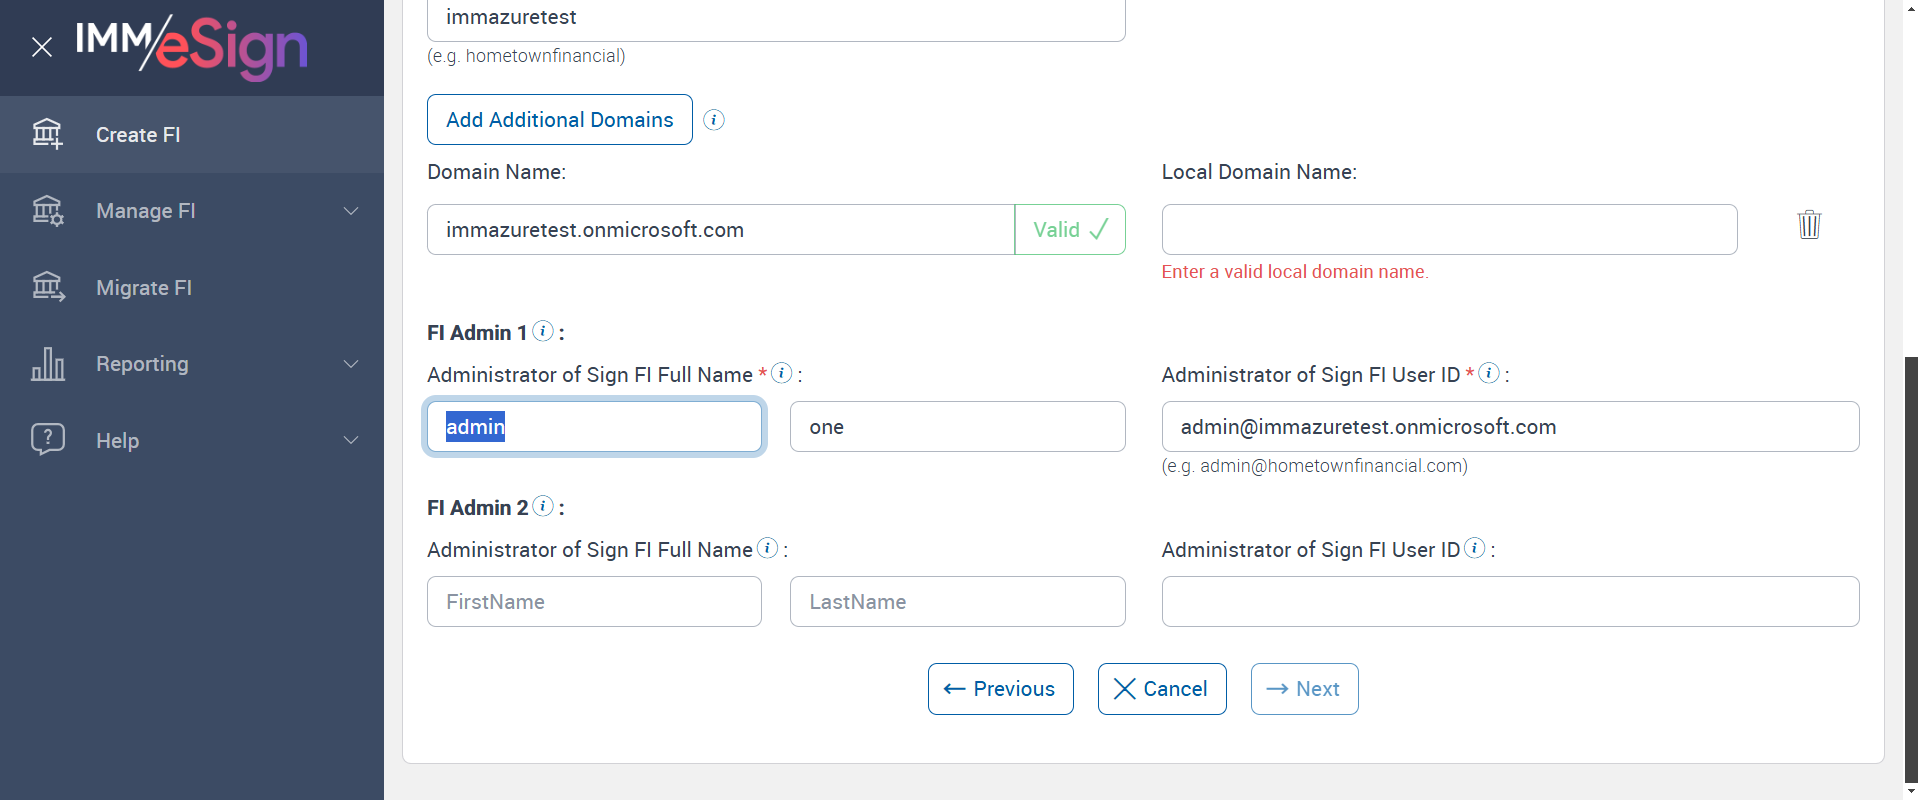Click the Local Domain Name field
The width and height of the screenshot is (1920, 800).
pyautogui.click(x=1449, y=230)
